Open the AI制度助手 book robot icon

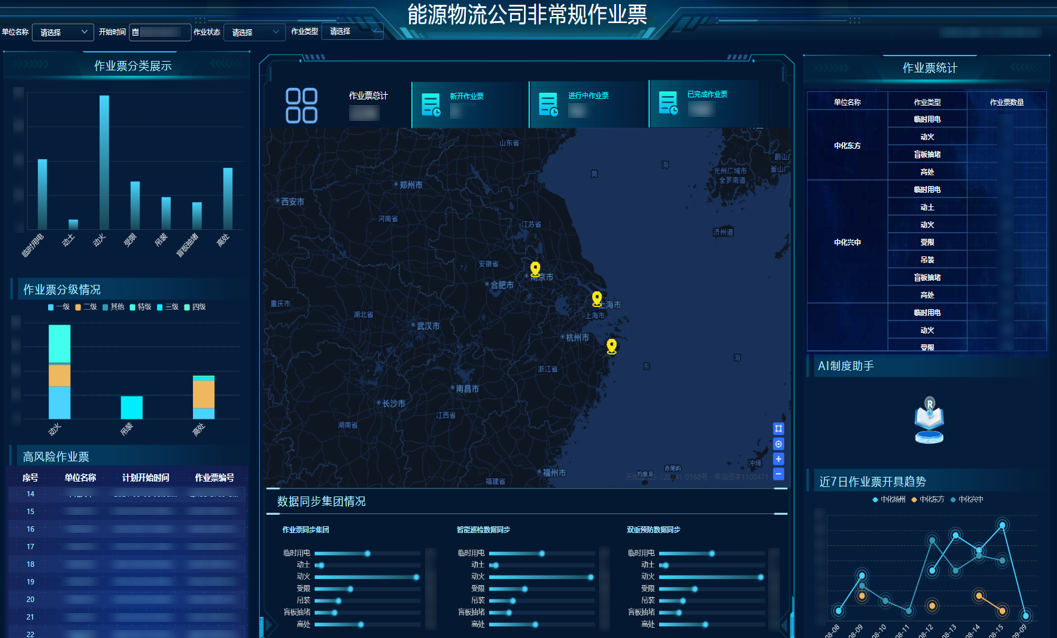coord(929,421)
